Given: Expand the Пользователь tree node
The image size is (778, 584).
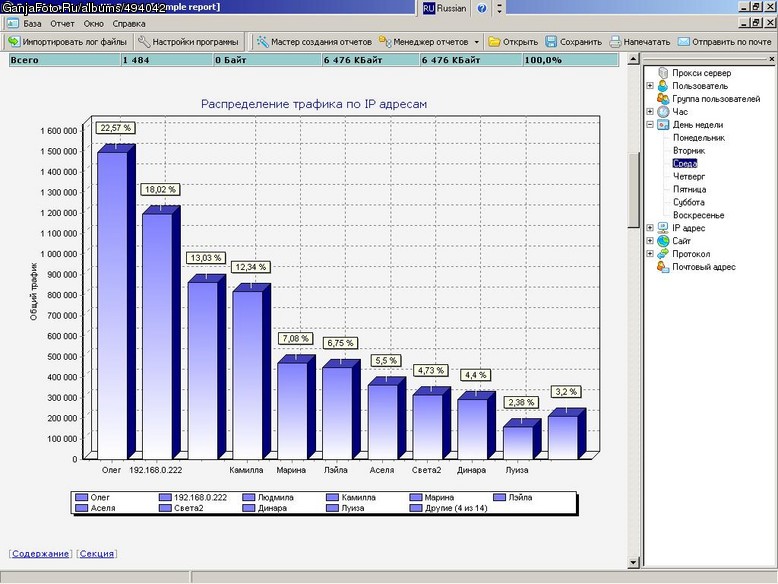Looking at the screenshot, I should pyautogui.click(x=650, y=86).
